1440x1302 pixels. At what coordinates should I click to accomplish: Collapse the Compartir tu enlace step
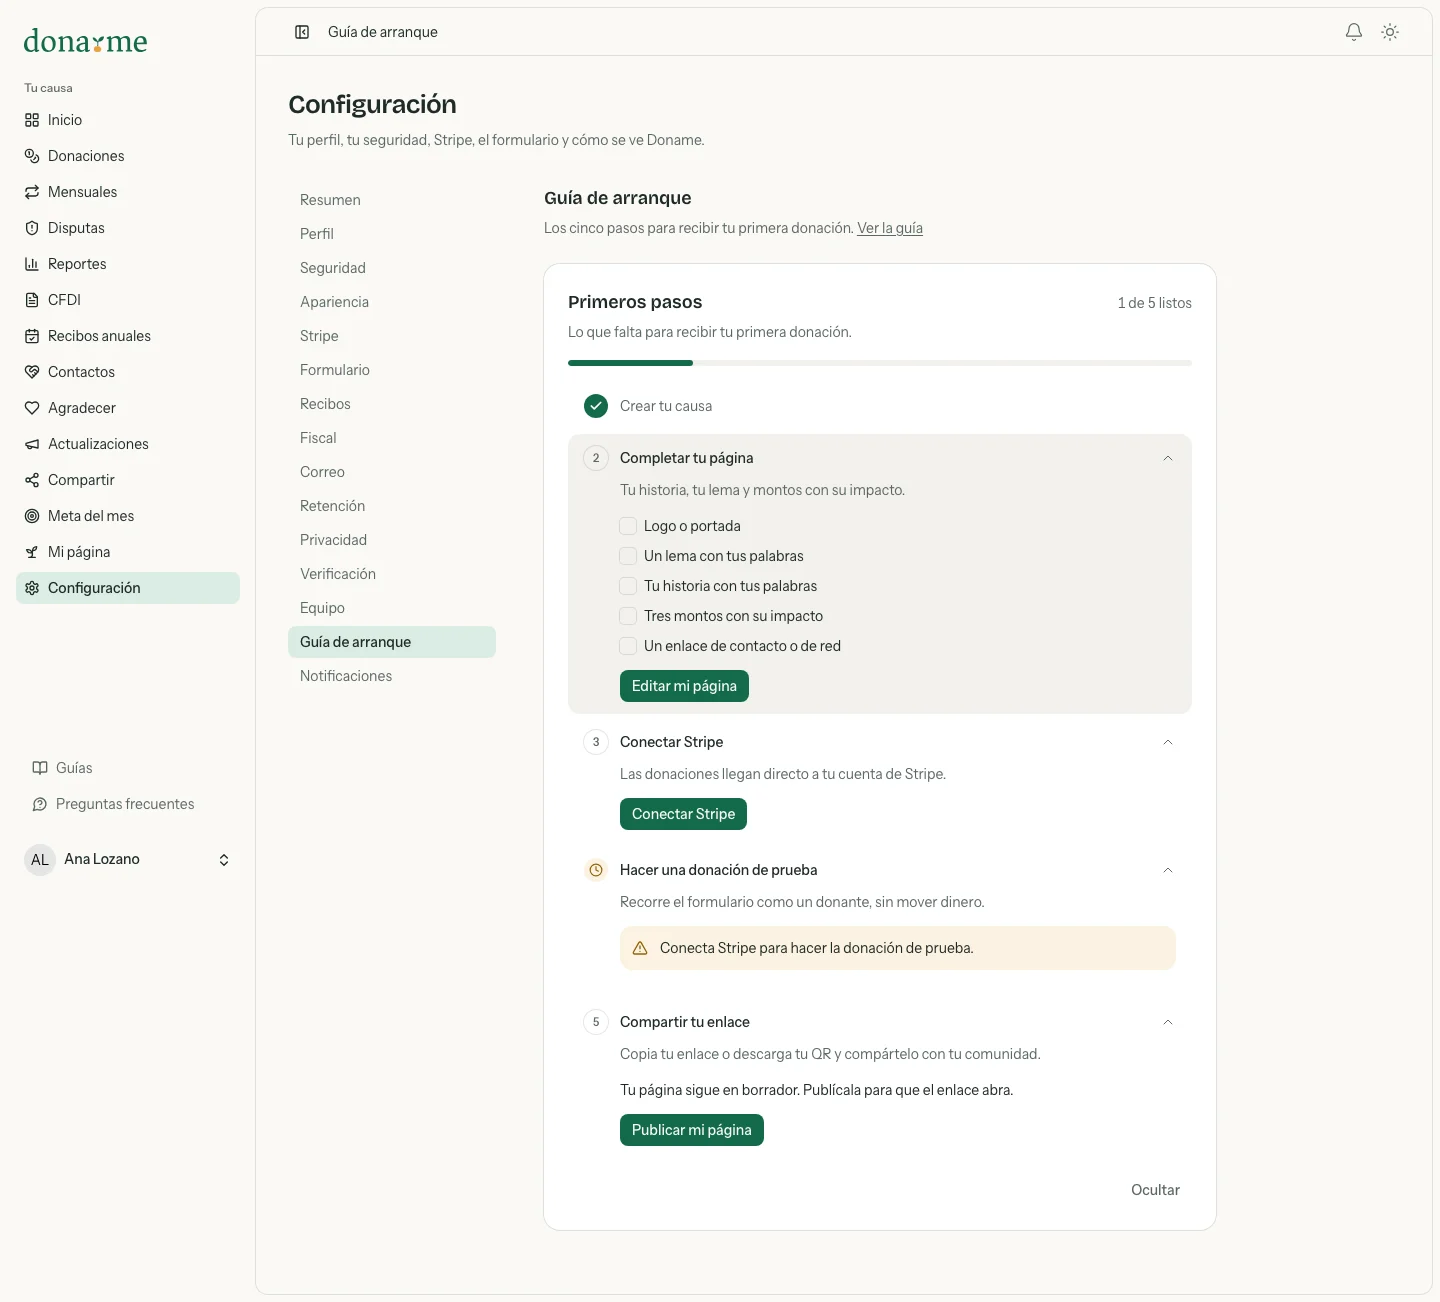[x=1168, y=1022]
